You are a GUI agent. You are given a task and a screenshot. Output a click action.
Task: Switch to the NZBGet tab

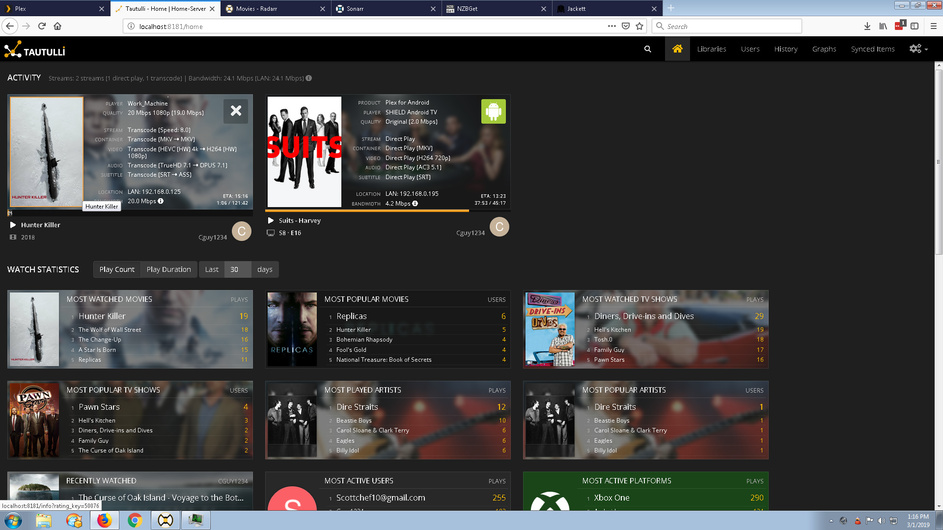(x=496, y=8)
